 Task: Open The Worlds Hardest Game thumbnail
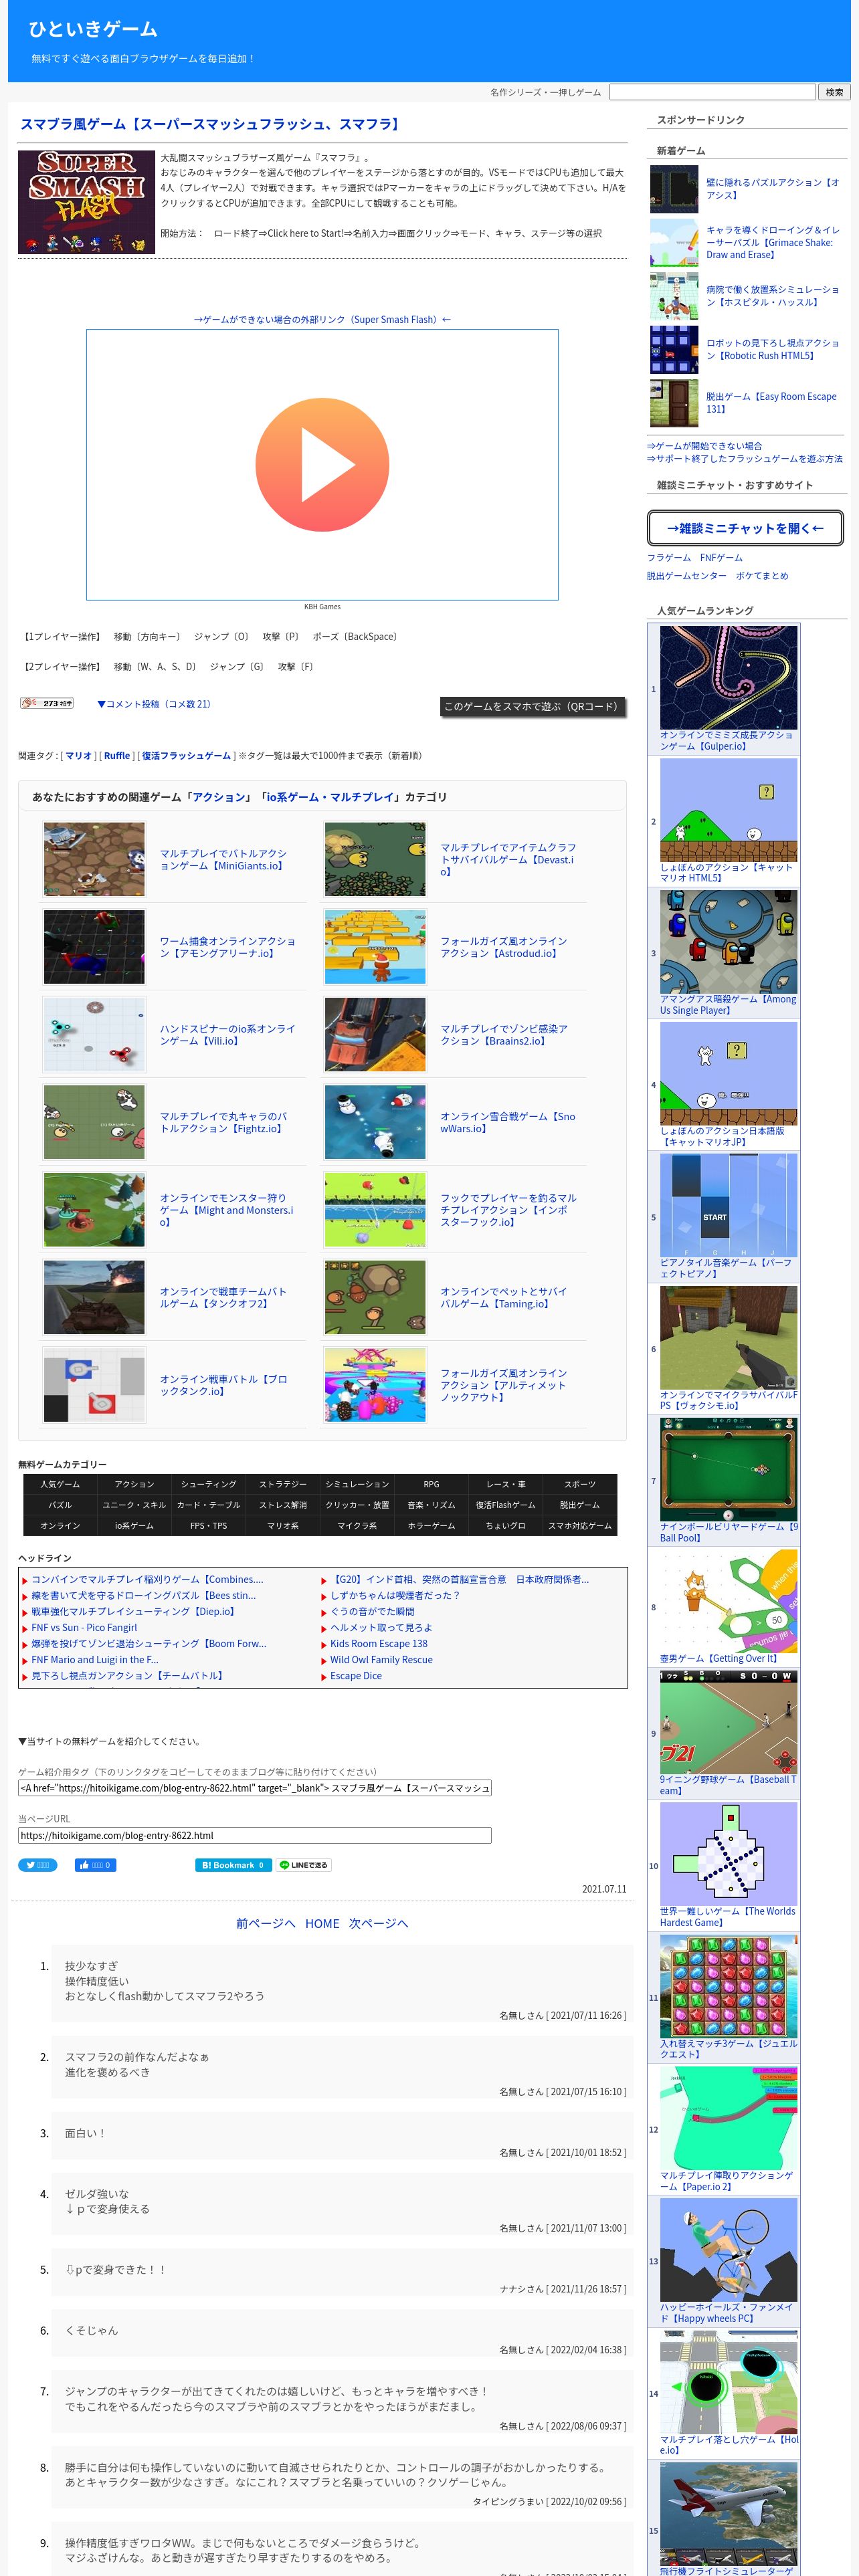click(728, 1854)
